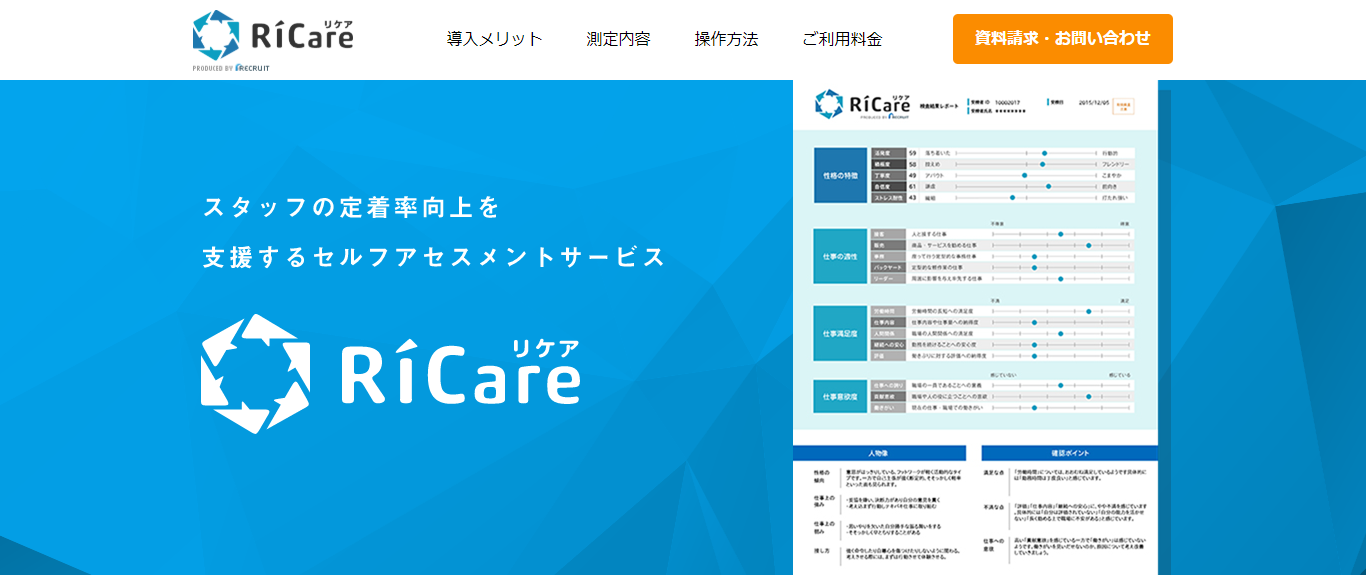Click the 確認ポイント heading in the sample report

(x=1068, y=453)
